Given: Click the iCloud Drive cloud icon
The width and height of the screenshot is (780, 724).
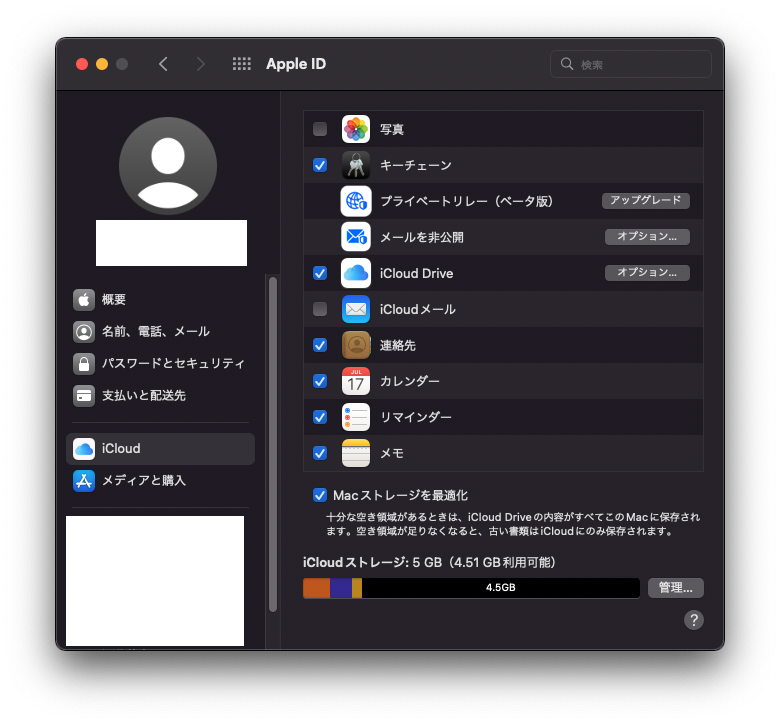Looking at the screenshot, I should click(x=356, y=273).
